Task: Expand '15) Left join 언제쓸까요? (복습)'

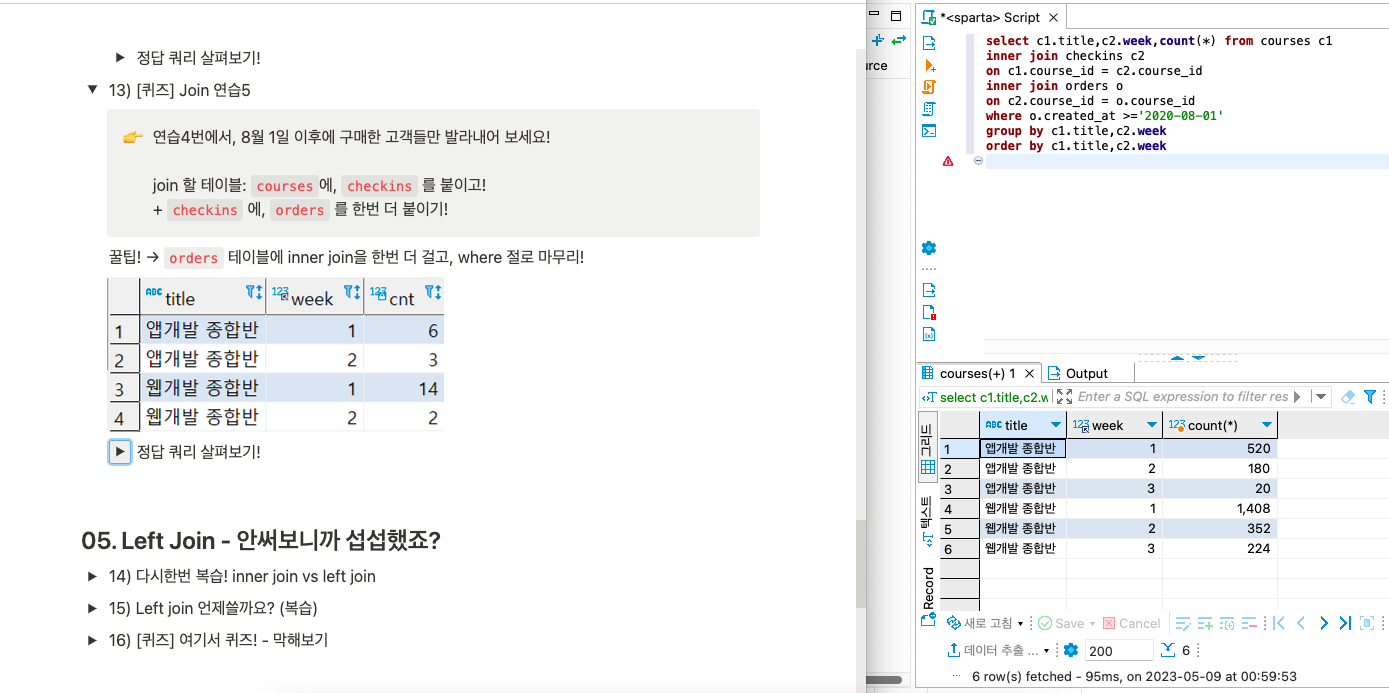Action: click(x=92, y=608)
